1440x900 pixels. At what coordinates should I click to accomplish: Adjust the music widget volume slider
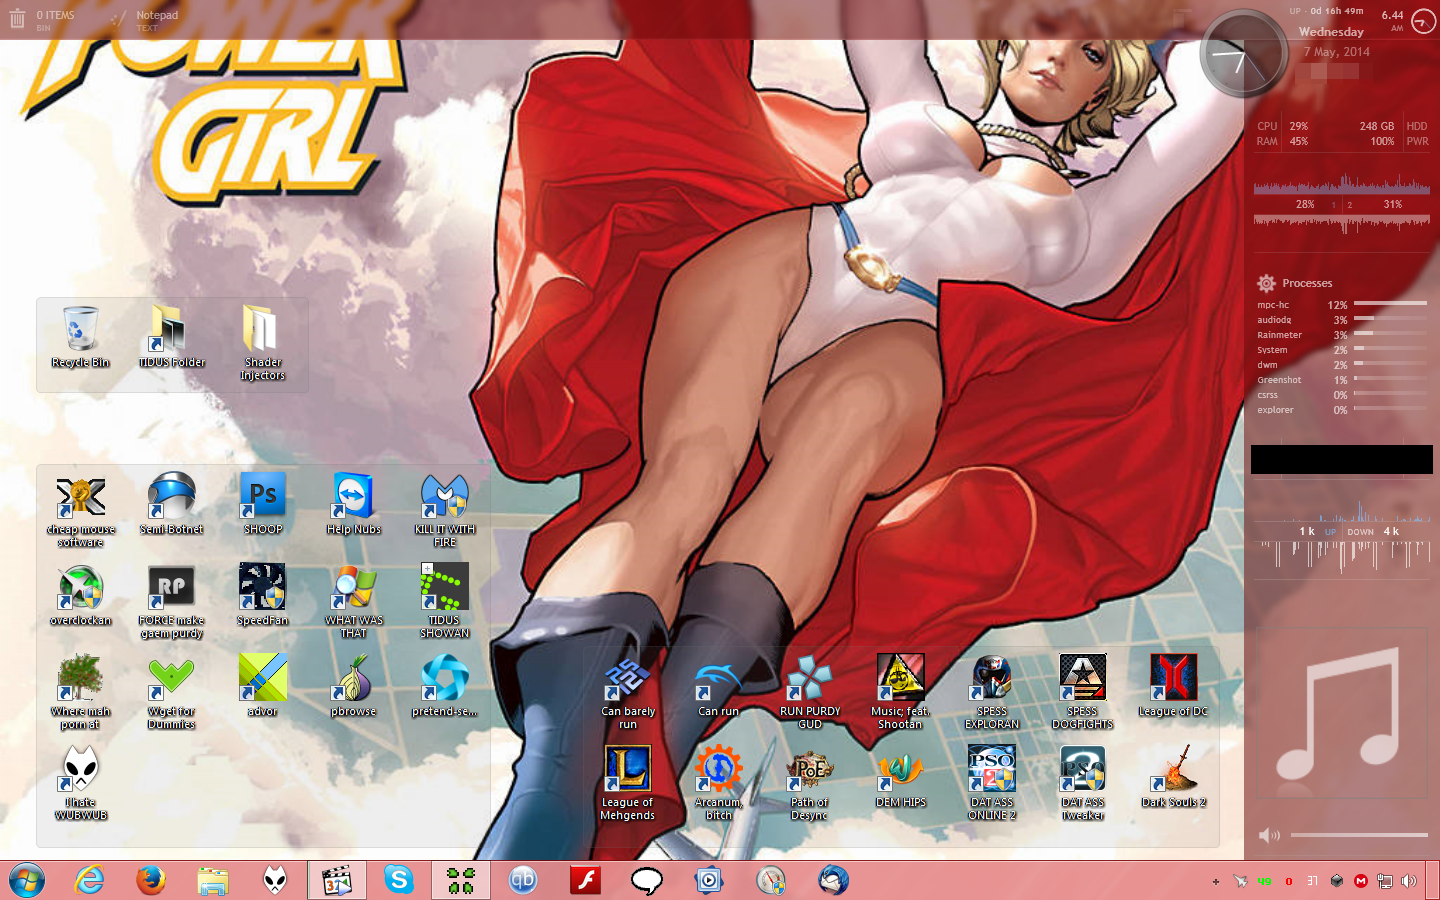click(x=1358, y=835)
